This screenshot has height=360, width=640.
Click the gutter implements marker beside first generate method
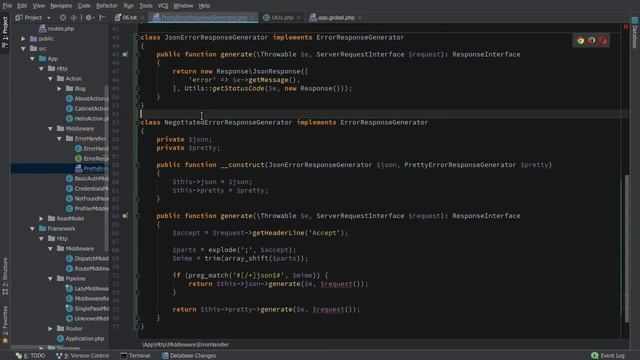pyautogui.click(x=125, y=54)
